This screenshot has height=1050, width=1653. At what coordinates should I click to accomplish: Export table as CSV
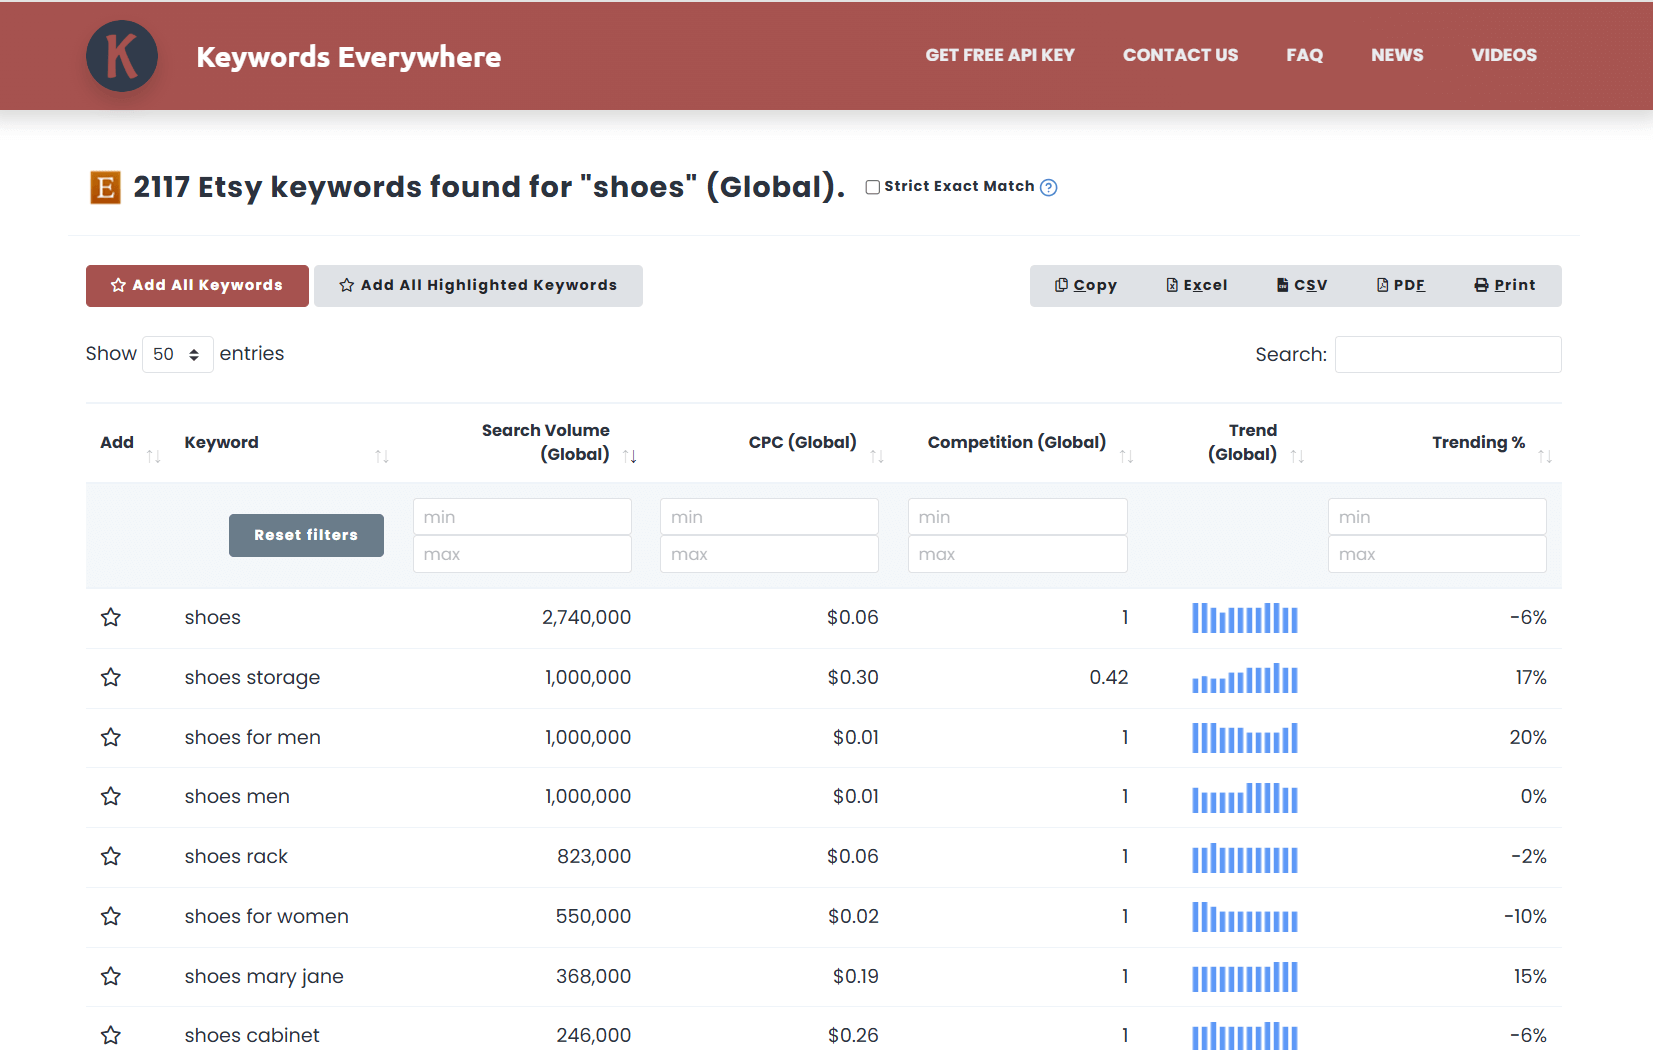pyautogui.click(x=1302, y=285)
